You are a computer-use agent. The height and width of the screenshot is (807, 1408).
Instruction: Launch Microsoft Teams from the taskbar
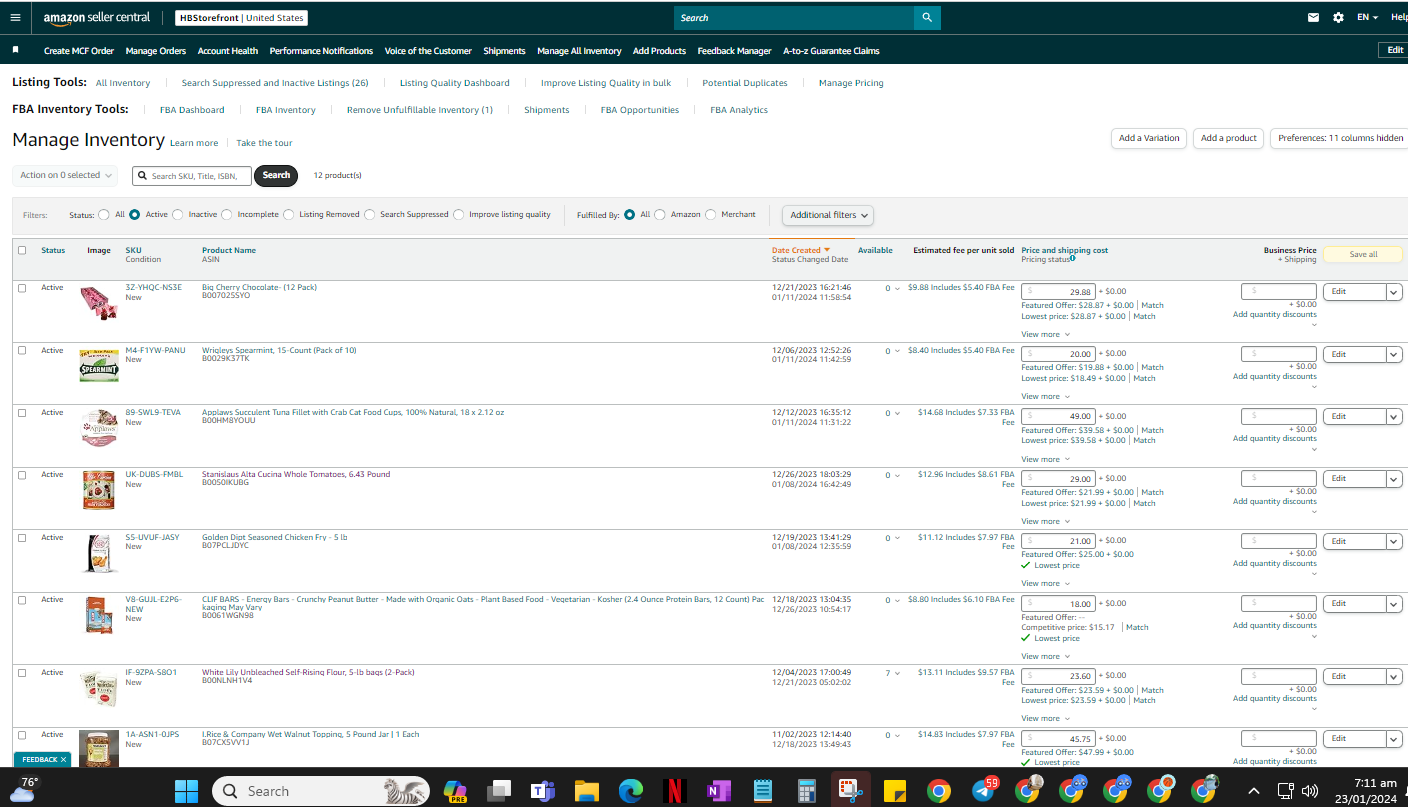coord(543,791)
